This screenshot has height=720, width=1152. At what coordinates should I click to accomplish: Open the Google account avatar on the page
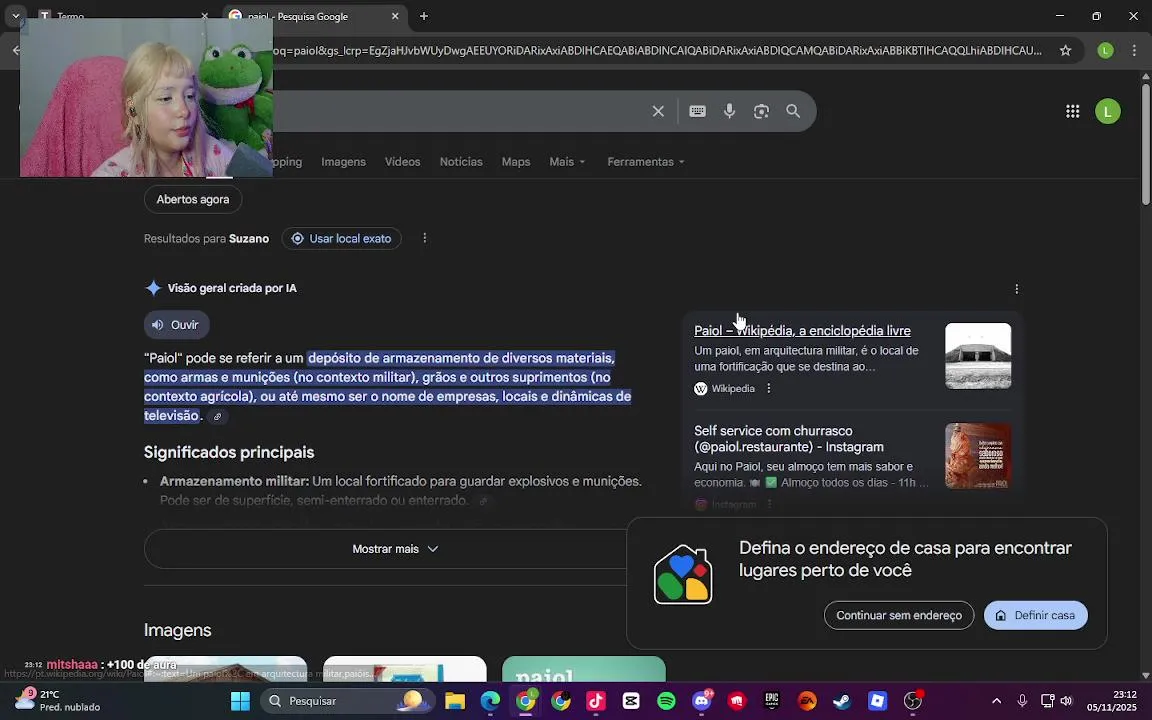click(x=1107, y=111)
